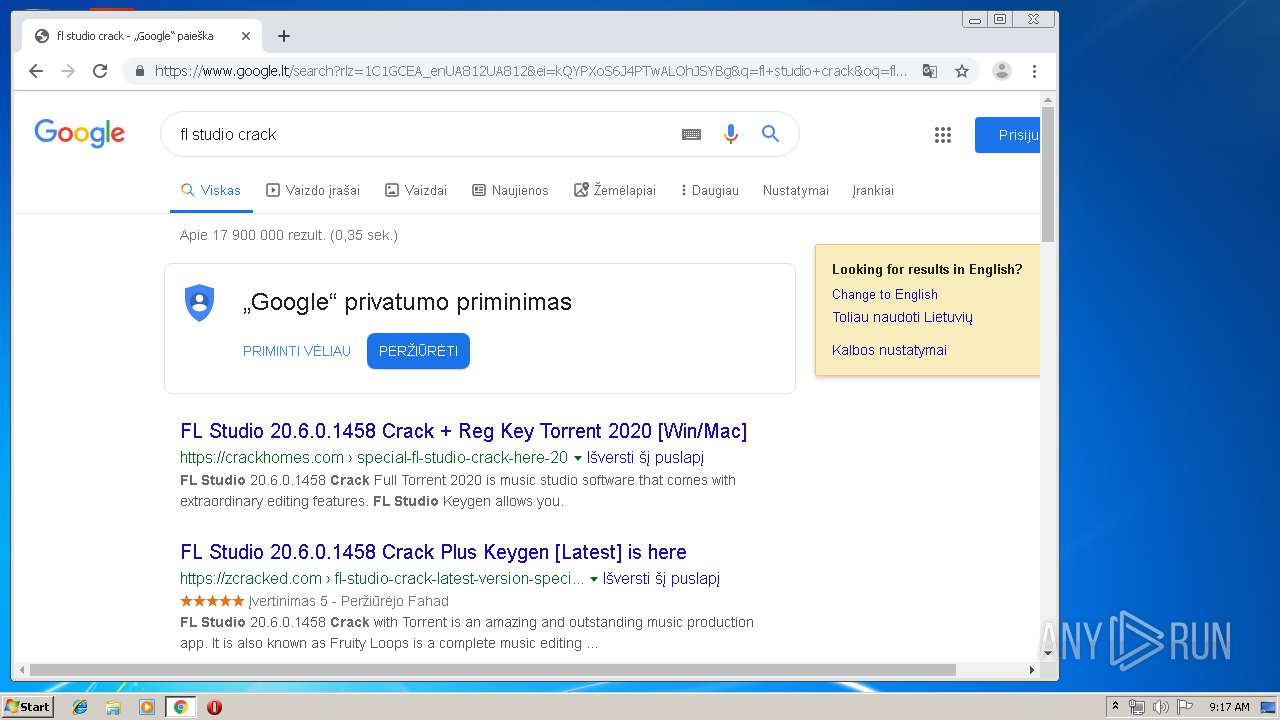View site security lock info
The image size is (1280, 720).
click(x=139, y=71)
